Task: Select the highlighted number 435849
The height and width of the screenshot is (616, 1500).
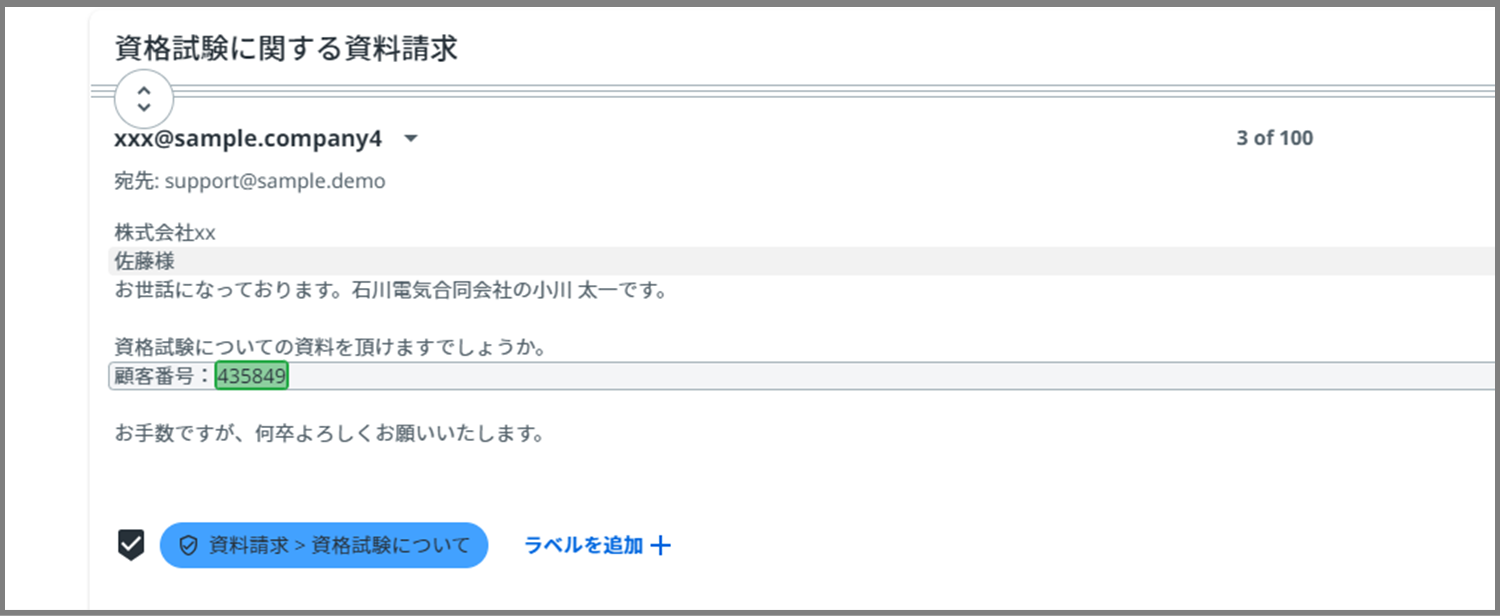Action: tap(252, 376)
